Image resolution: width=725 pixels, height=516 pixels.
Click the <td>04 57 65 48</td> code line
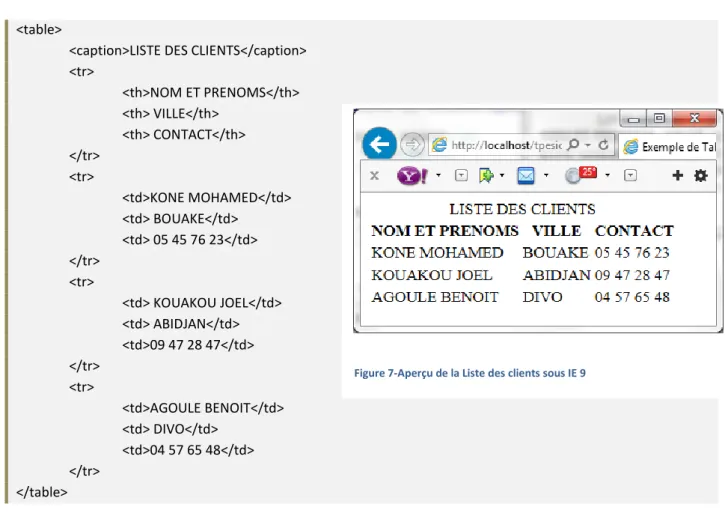pyautogui.click(x=188, y=450)
